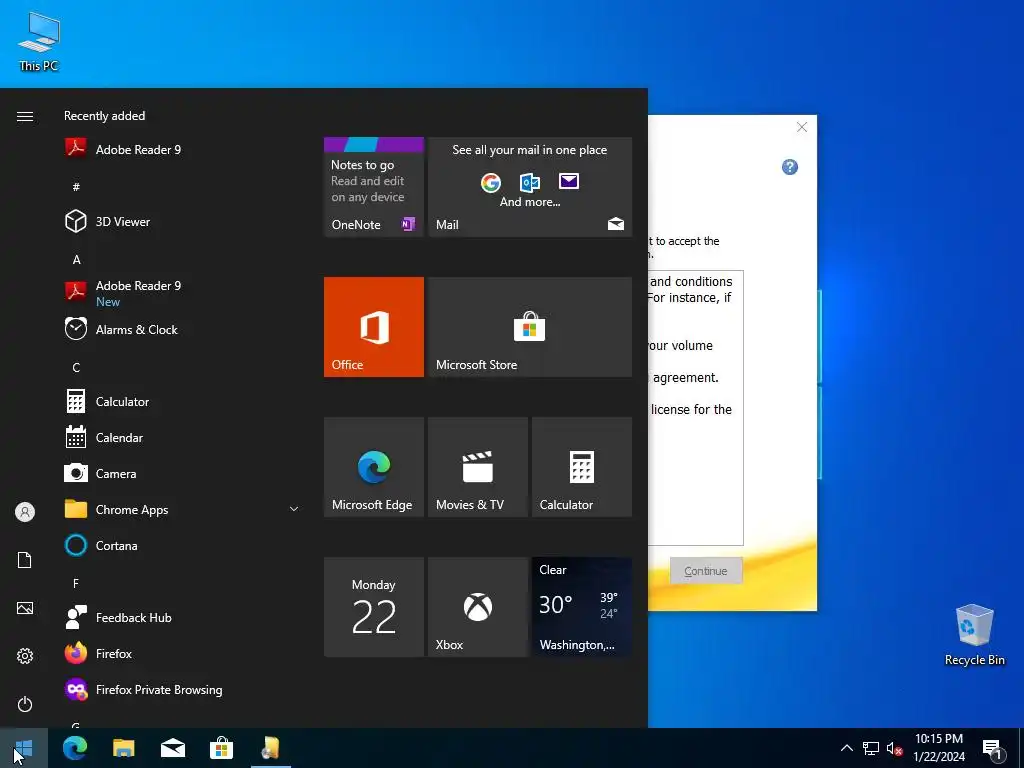The width and height of the screenshot is (1024, 768).
Task: Open the Washington weather tile
Action: pos(582,607)
